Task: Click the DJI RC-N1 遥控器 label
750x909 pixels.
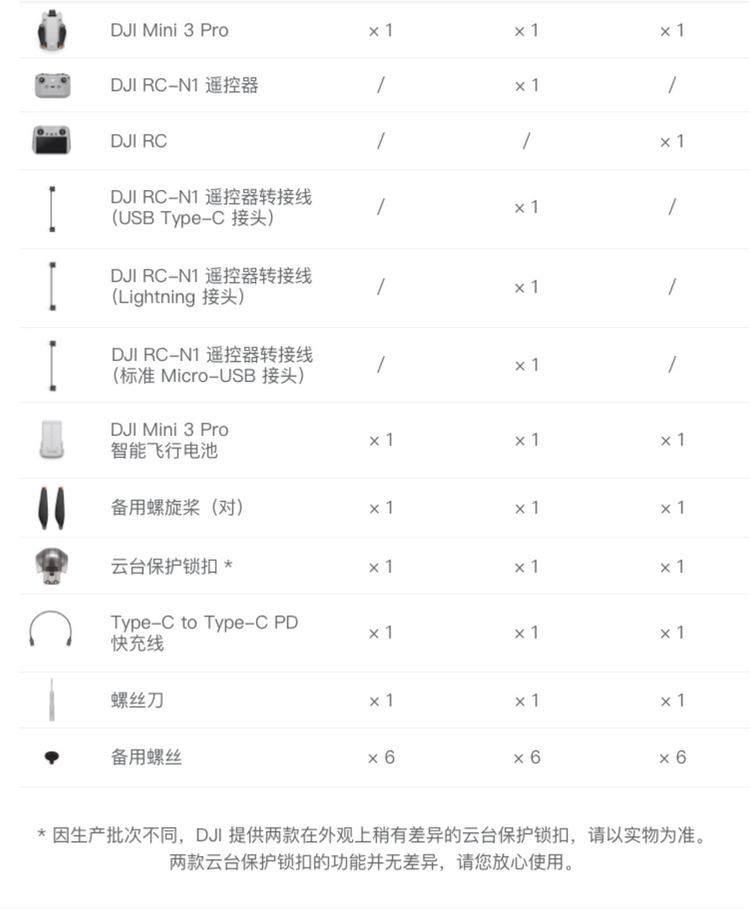Action: click(184, 85)
